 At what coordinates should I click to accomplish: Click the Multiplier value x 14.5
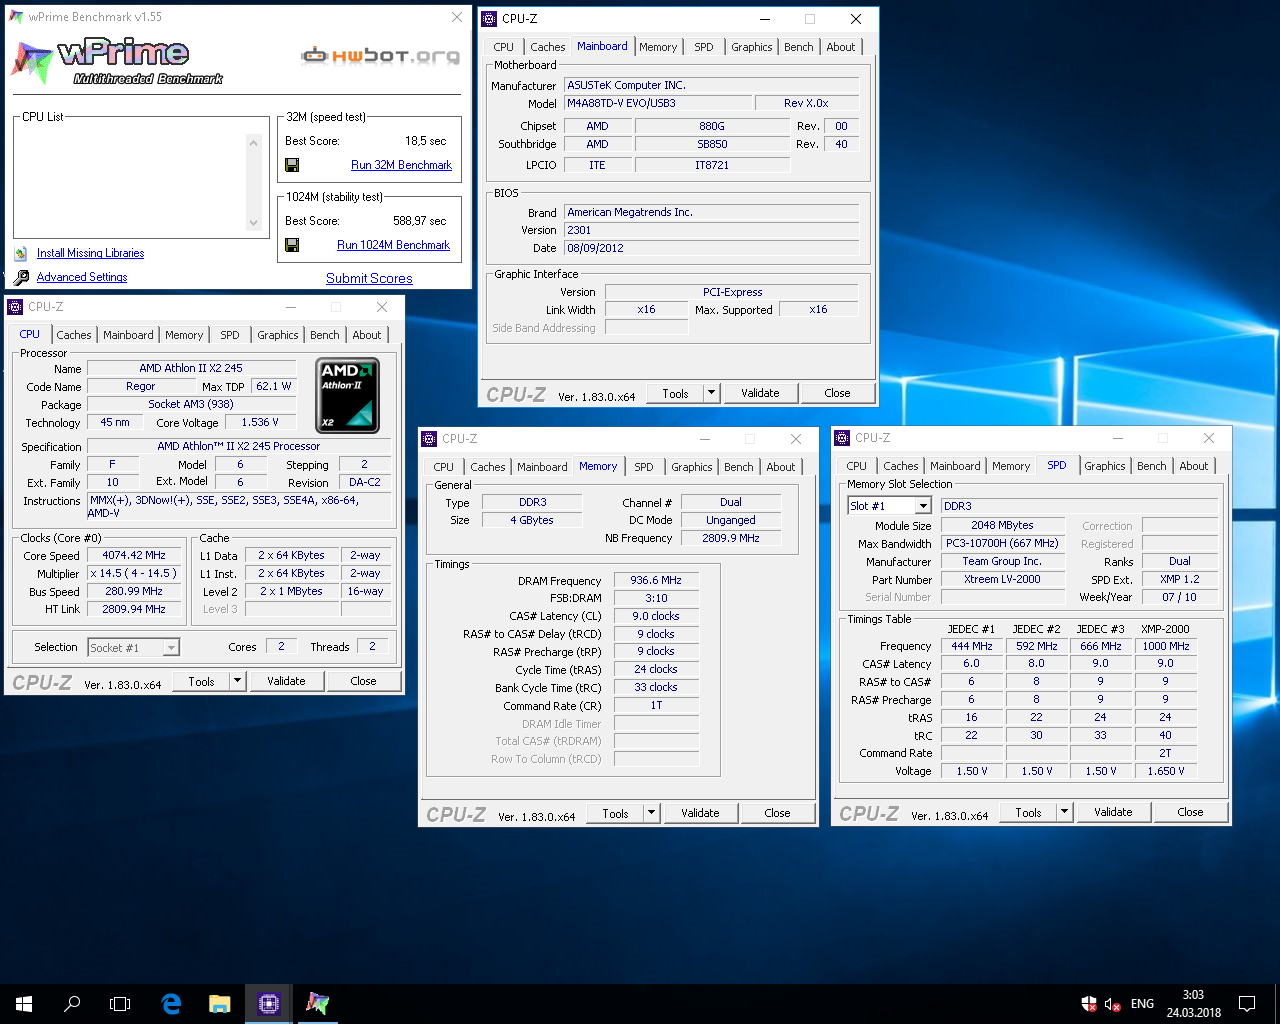click(x=134, y=573)
